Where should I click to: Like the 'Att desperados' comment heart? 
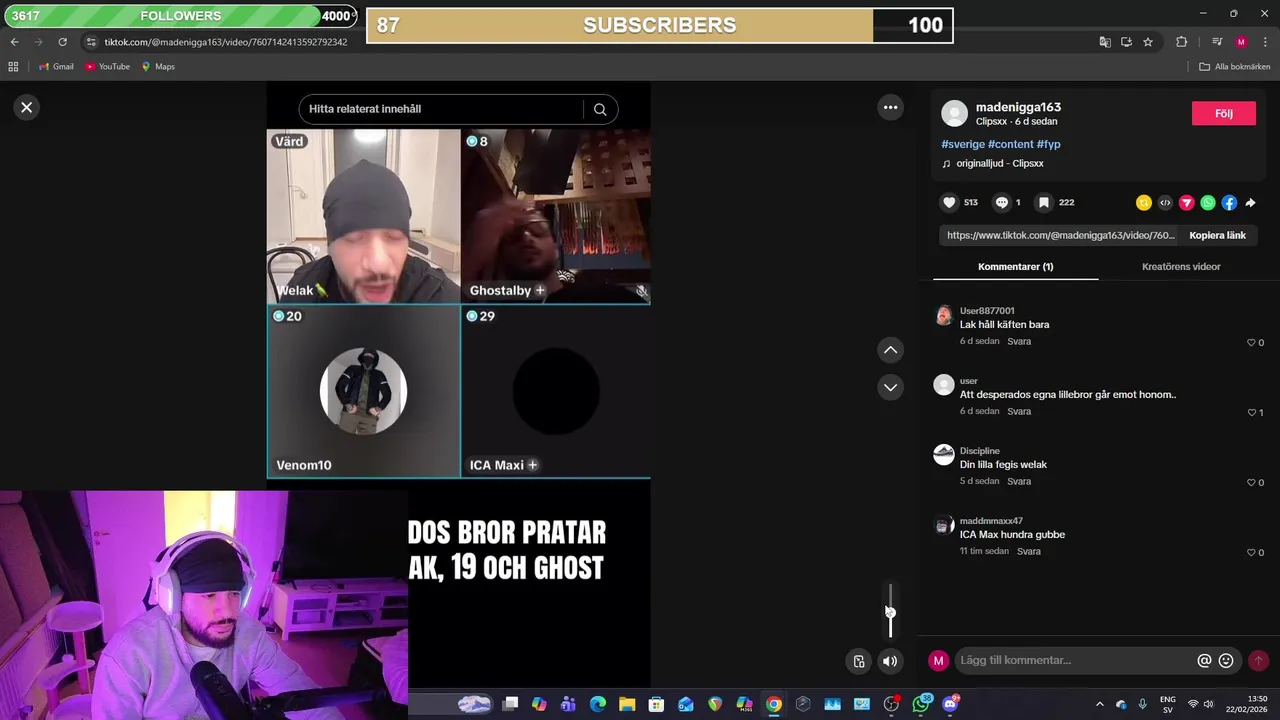tap(1250, 413)
